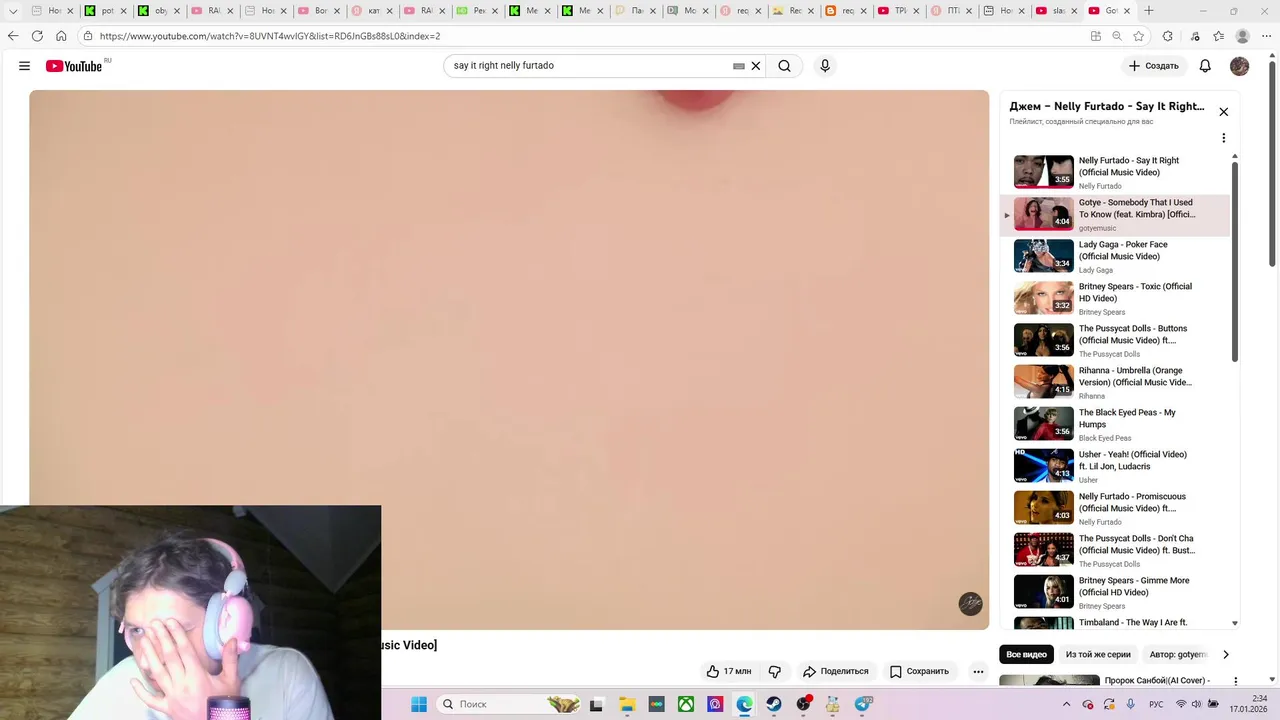Open the YouTube hamburger guide menu

coord(24,66)
